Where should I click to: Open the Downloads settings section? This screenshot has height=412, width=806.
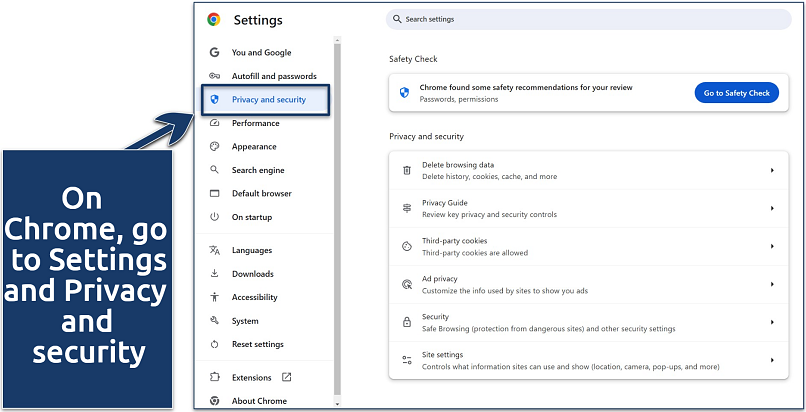coord(252,274)
